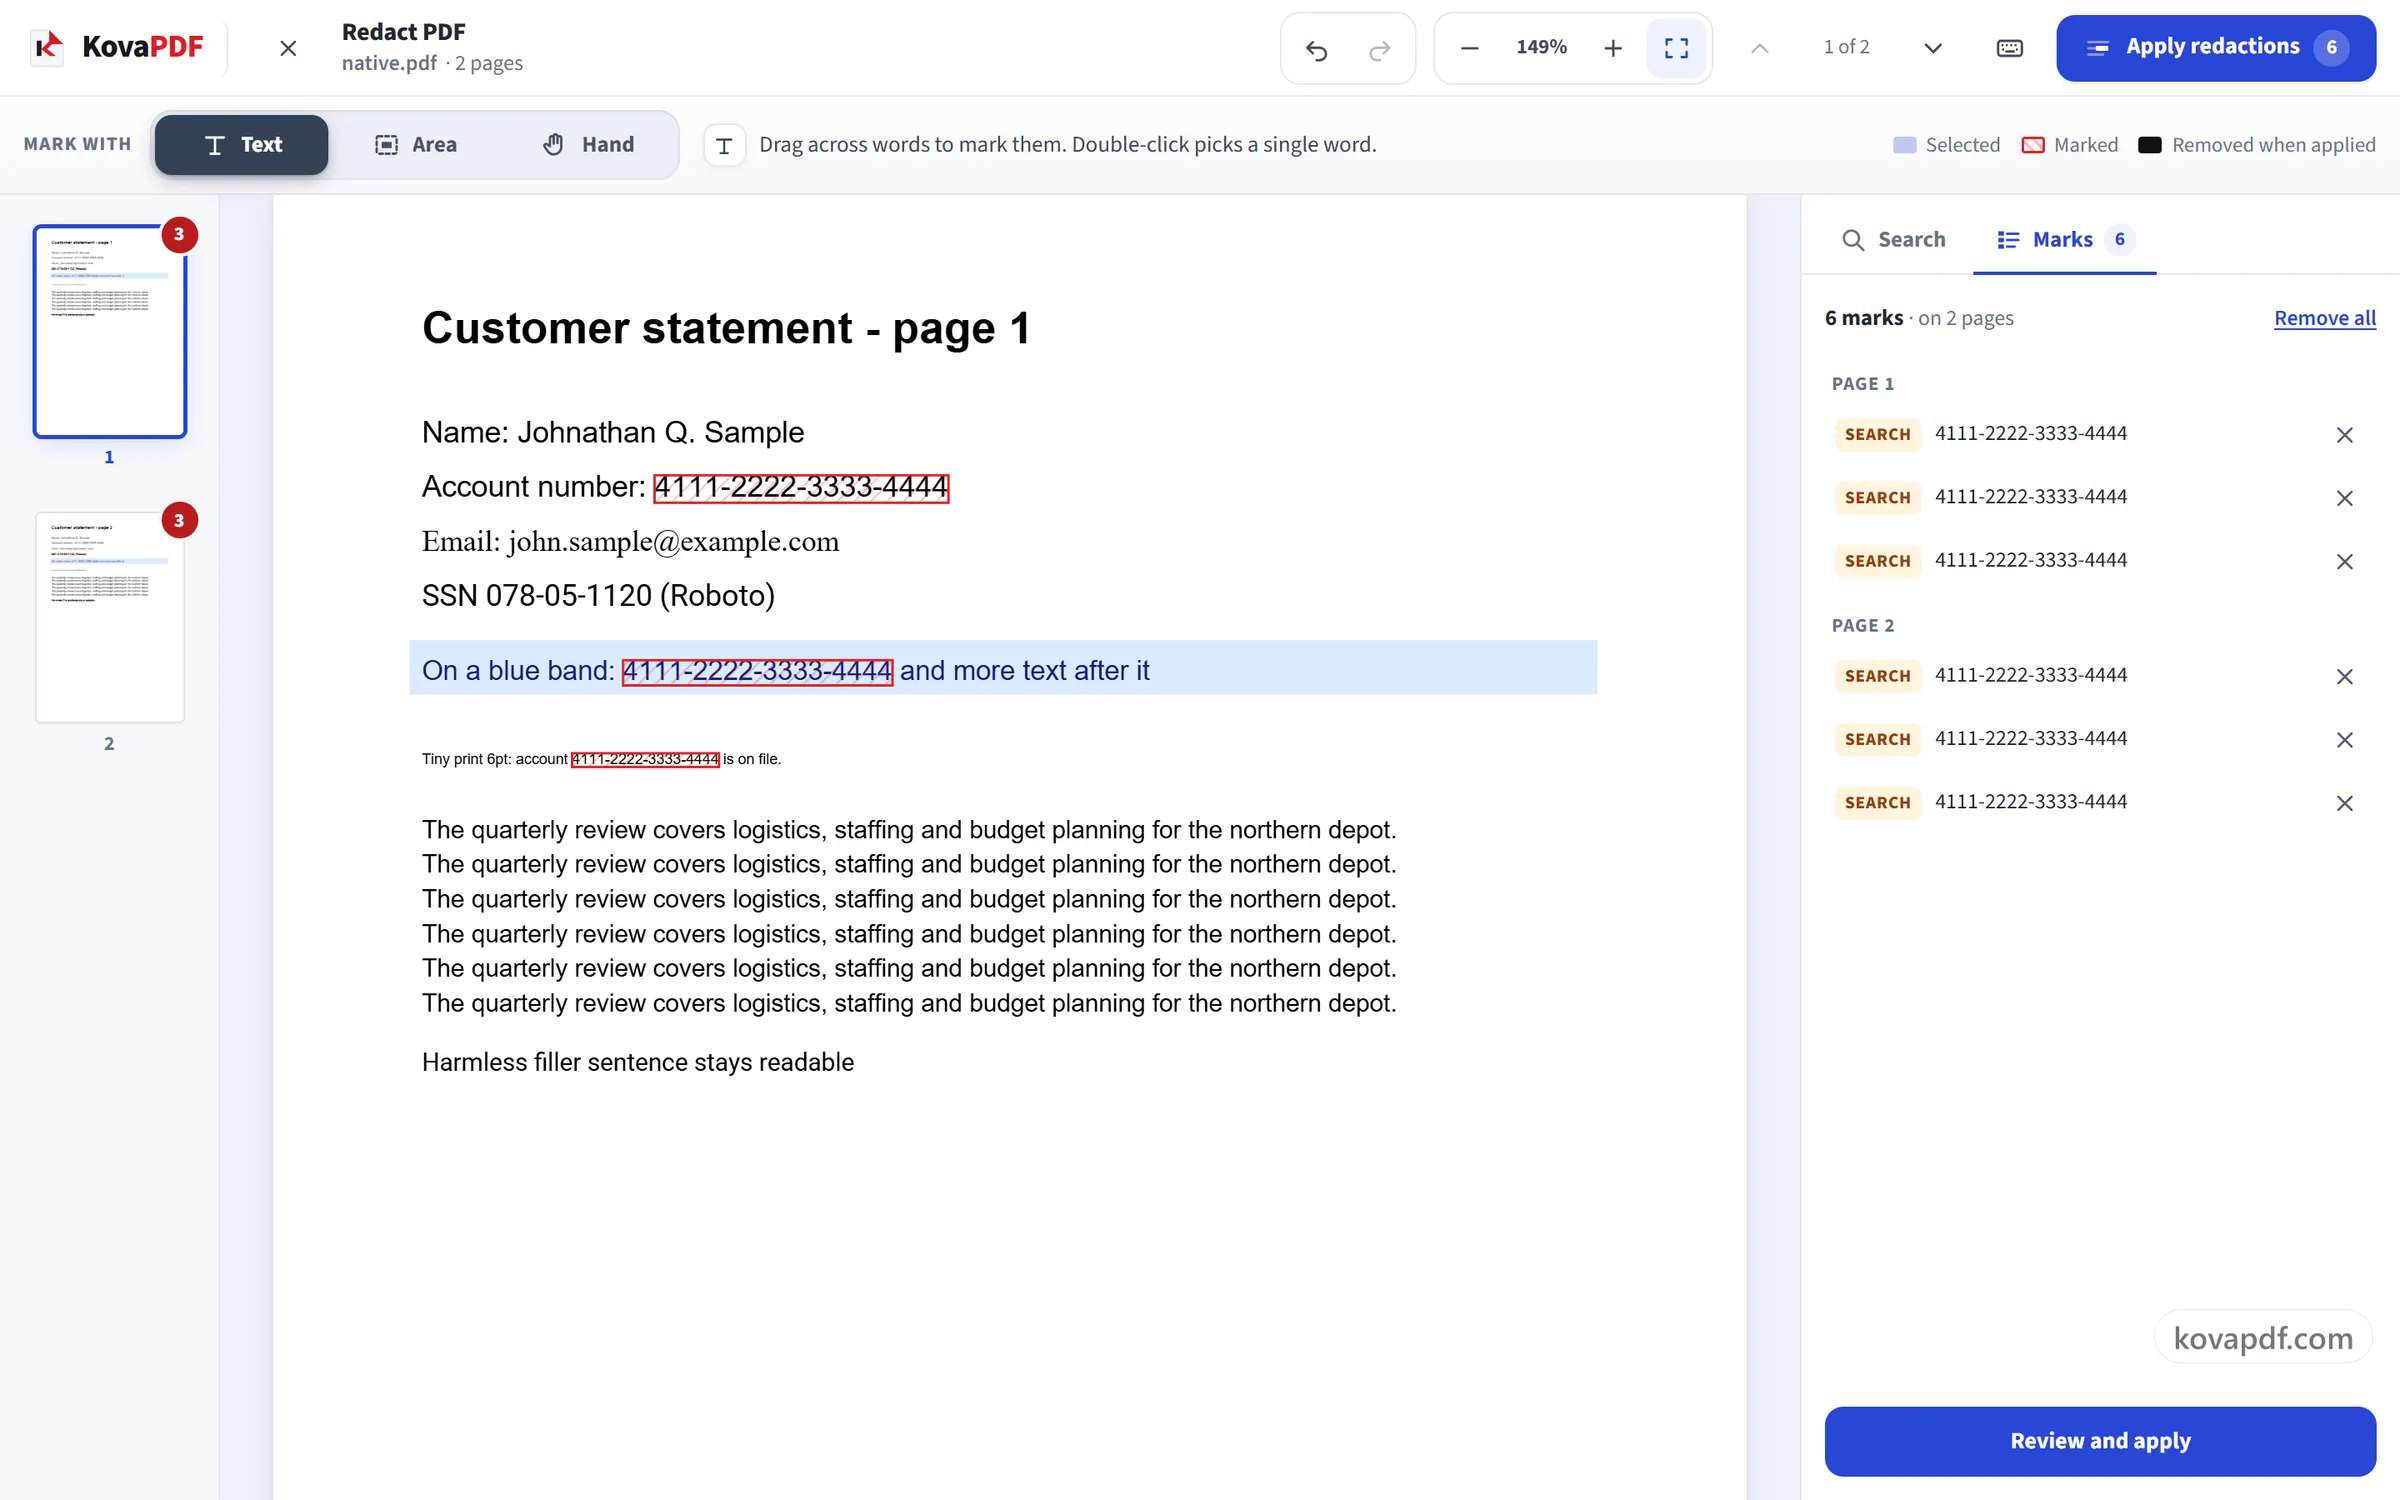The image size is (2400, 1500).
Task: Select third Page 2 mark entry
Action: click(2100, 802)
